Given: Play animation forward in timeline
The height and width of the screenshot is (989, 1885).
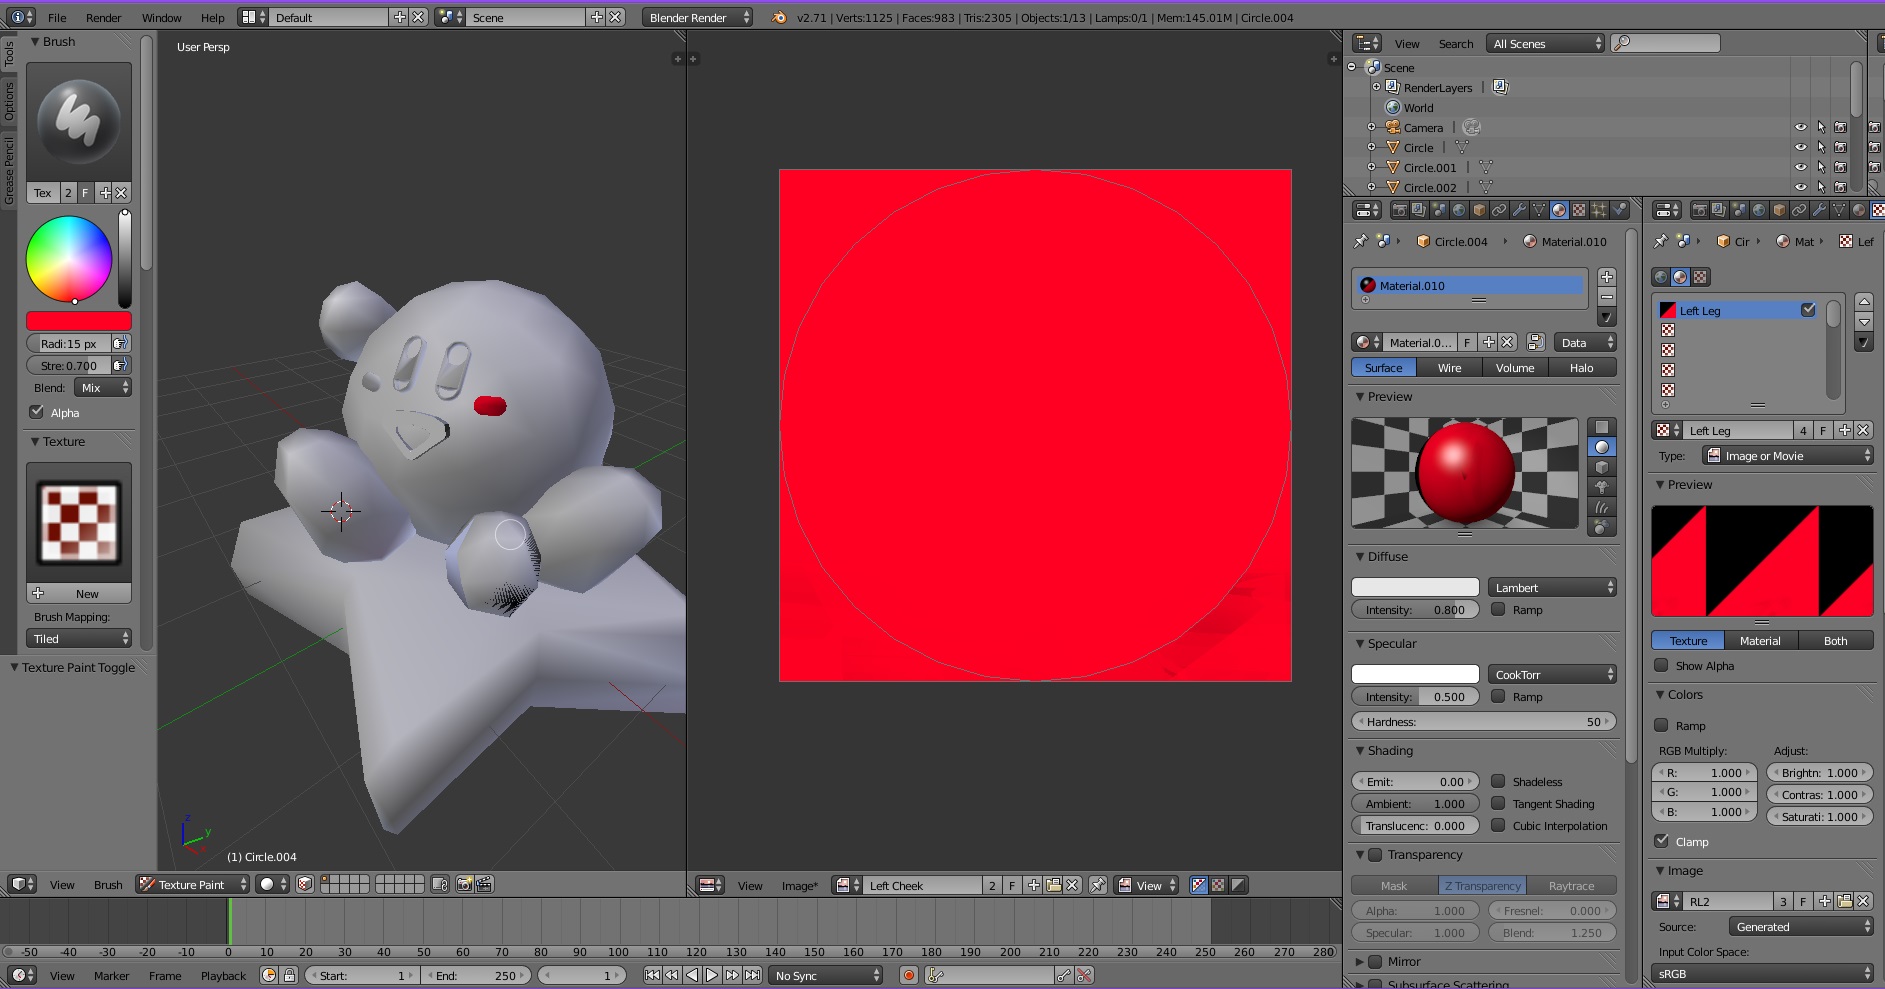Looking at the screenshot, I should tap(712, 975).
